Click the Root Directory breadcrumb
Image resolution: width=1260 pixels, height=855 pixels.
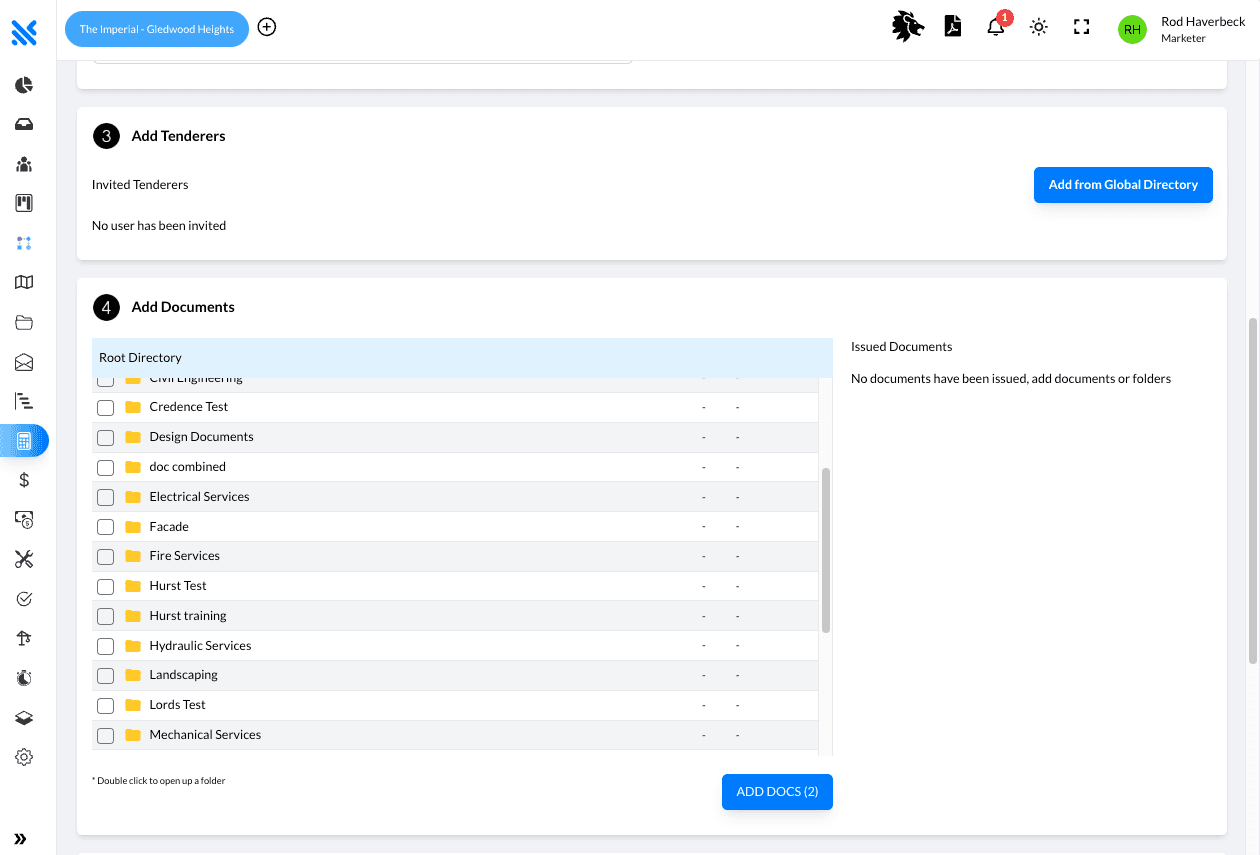(x=140, y=358)
